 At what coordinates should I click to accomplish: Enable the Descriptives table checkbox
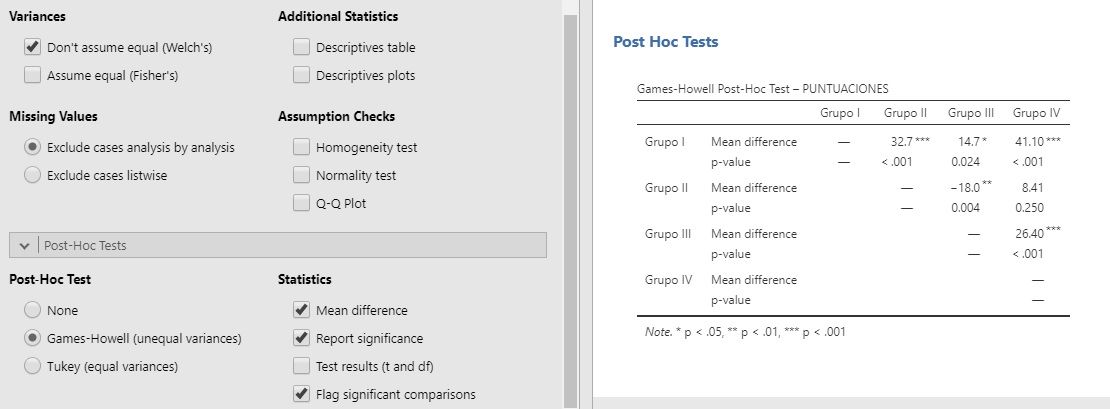point(301,47)
